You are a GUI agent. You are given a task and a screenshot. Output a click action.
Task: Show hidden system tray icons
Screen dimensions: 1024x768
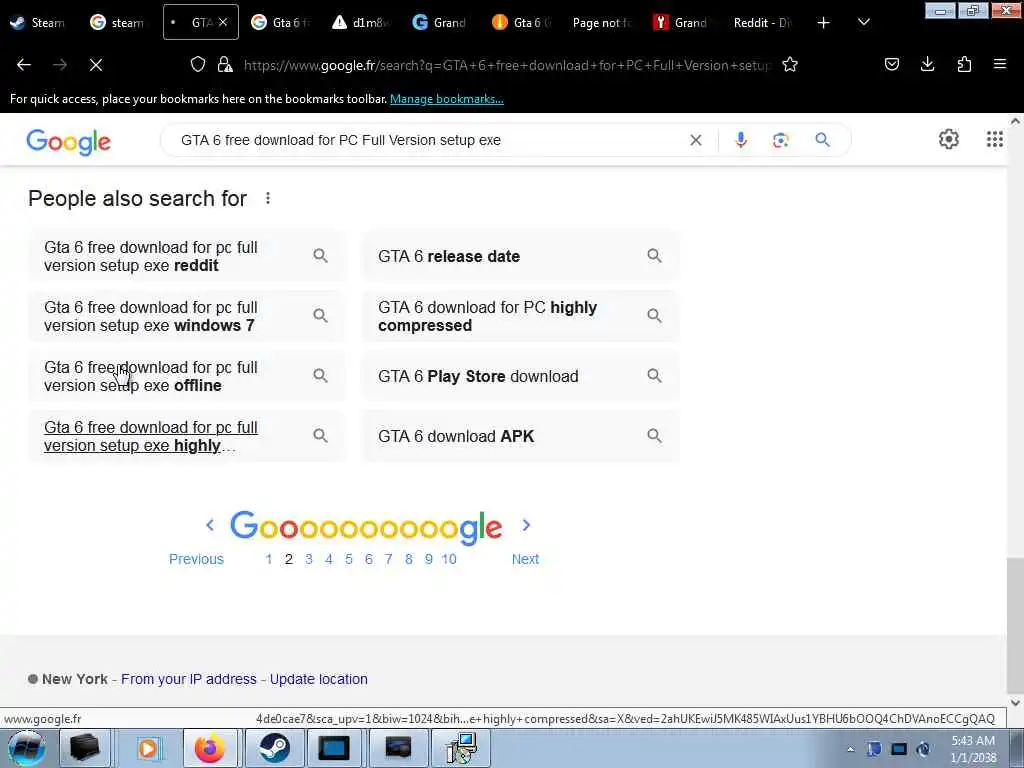[x=850, y=750]
